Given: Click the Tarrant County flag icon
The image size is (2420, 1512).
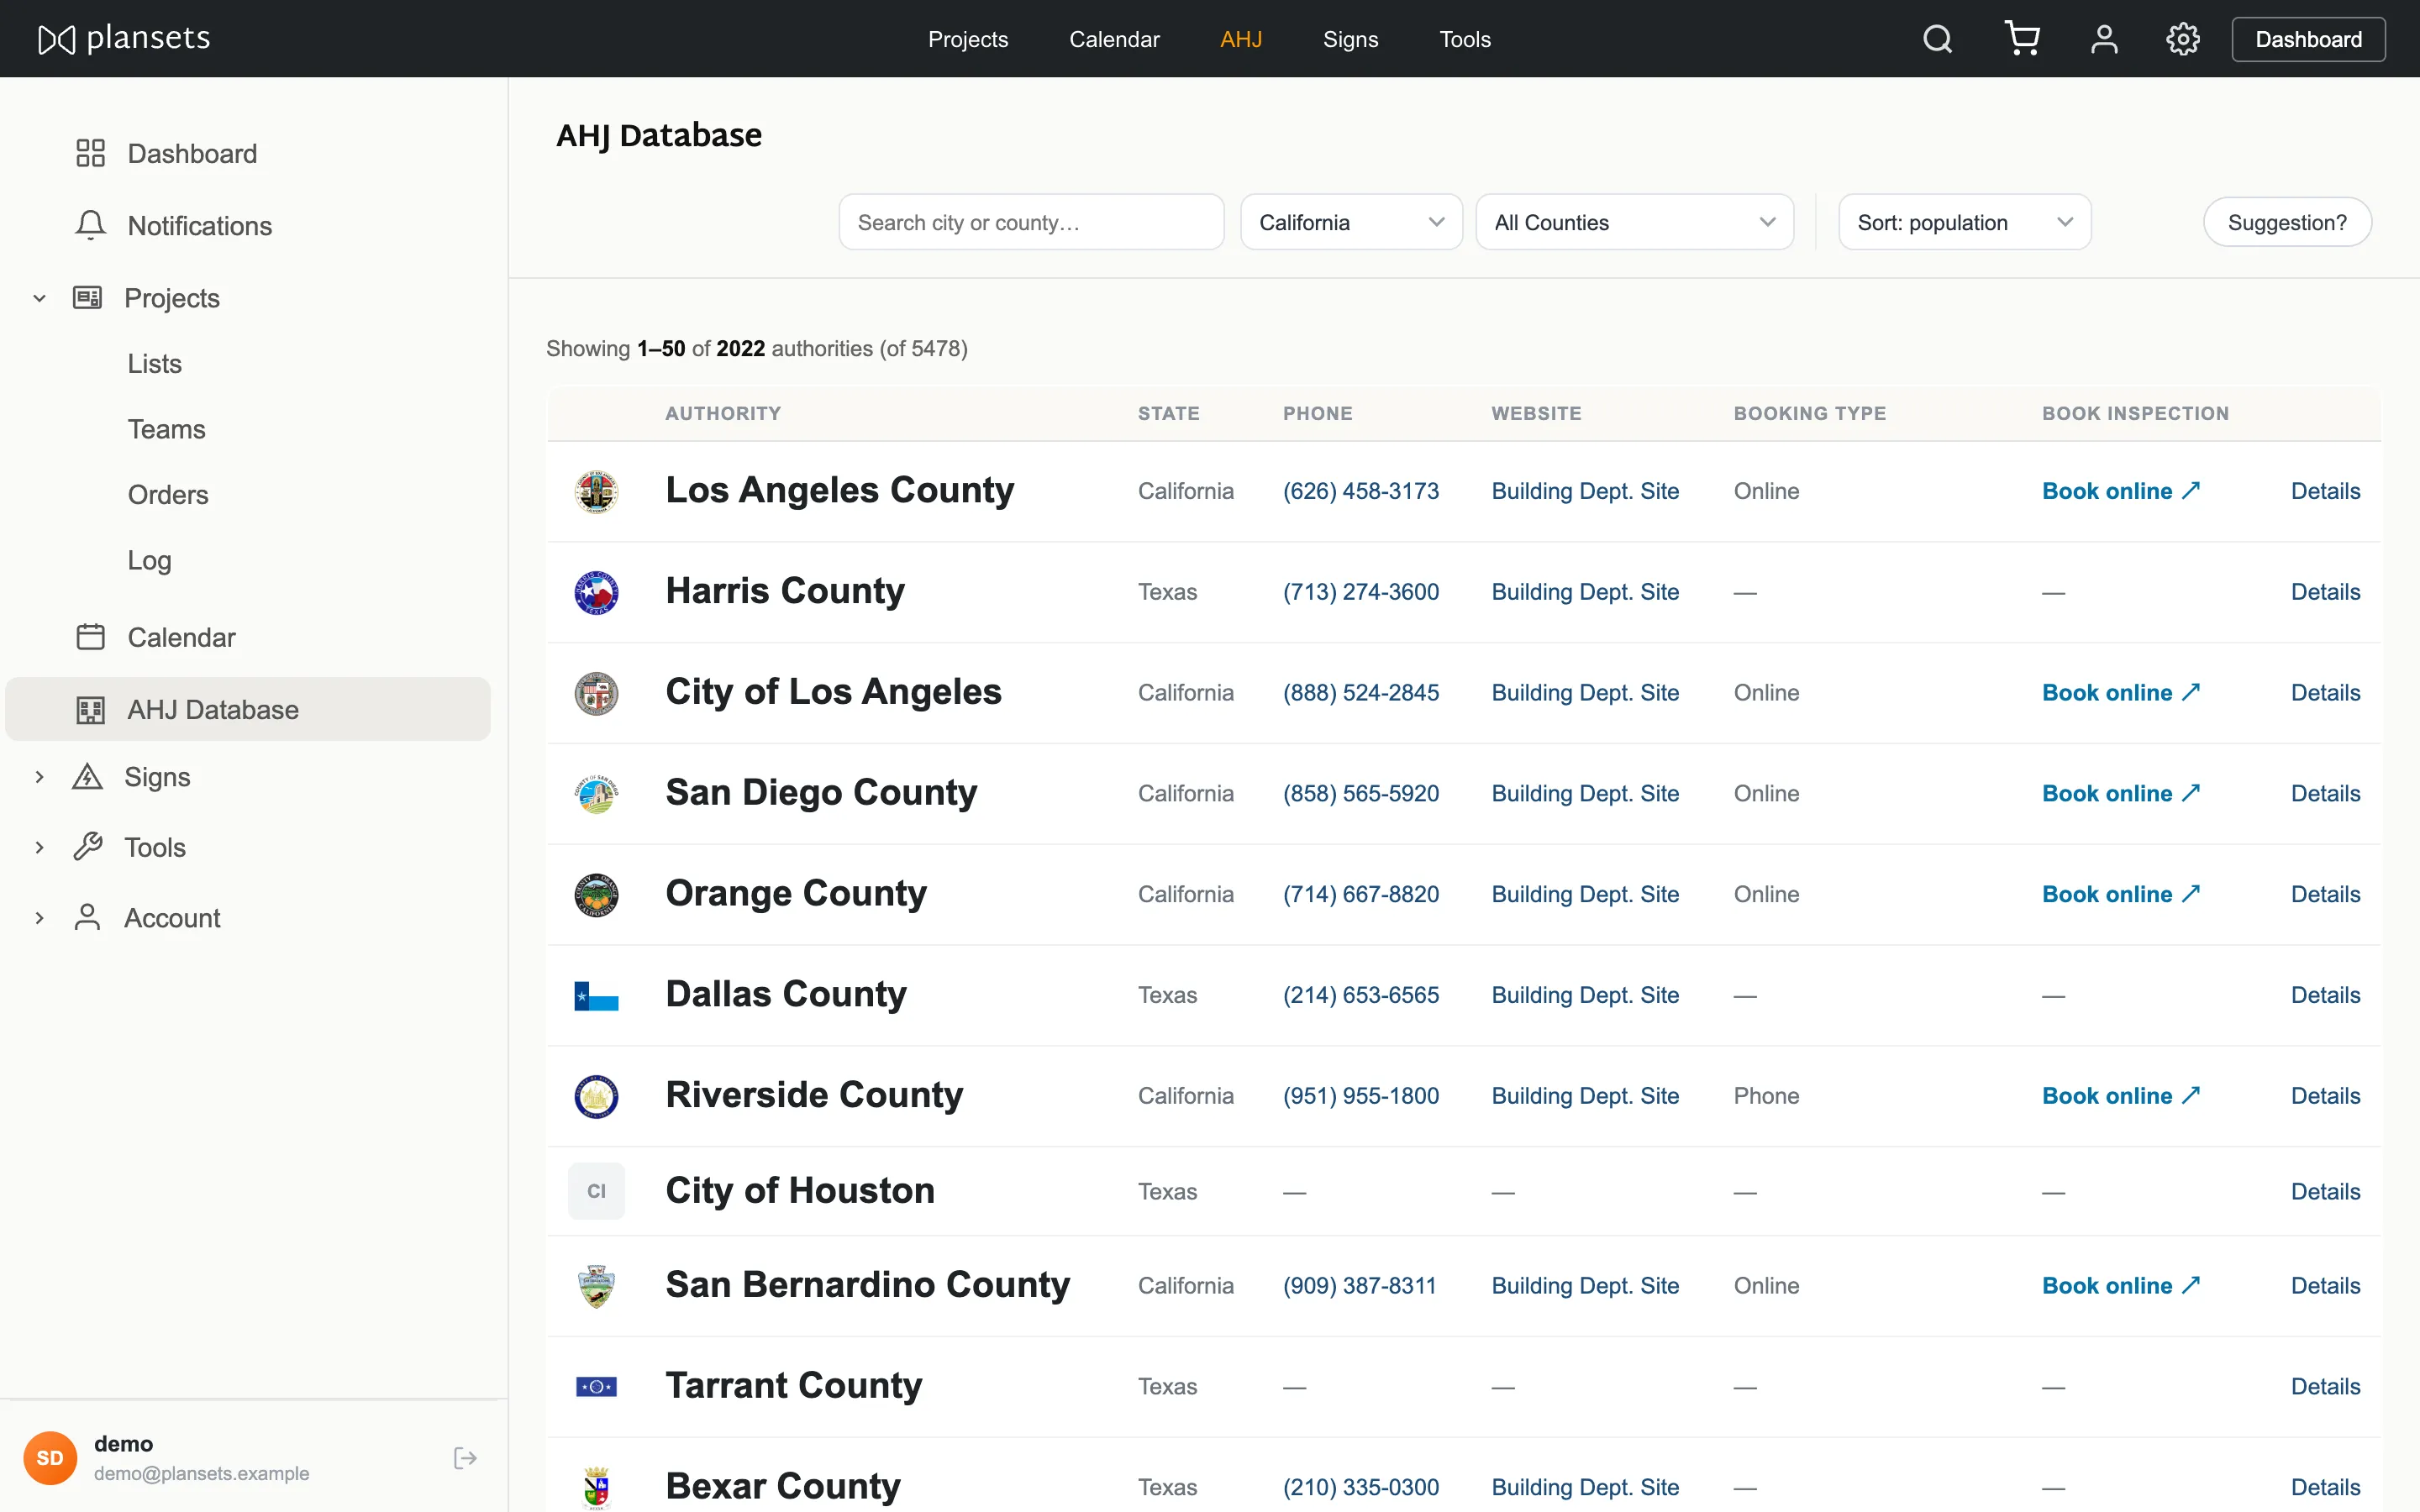Looking at the screenshot, I should tap(596, 1387).
